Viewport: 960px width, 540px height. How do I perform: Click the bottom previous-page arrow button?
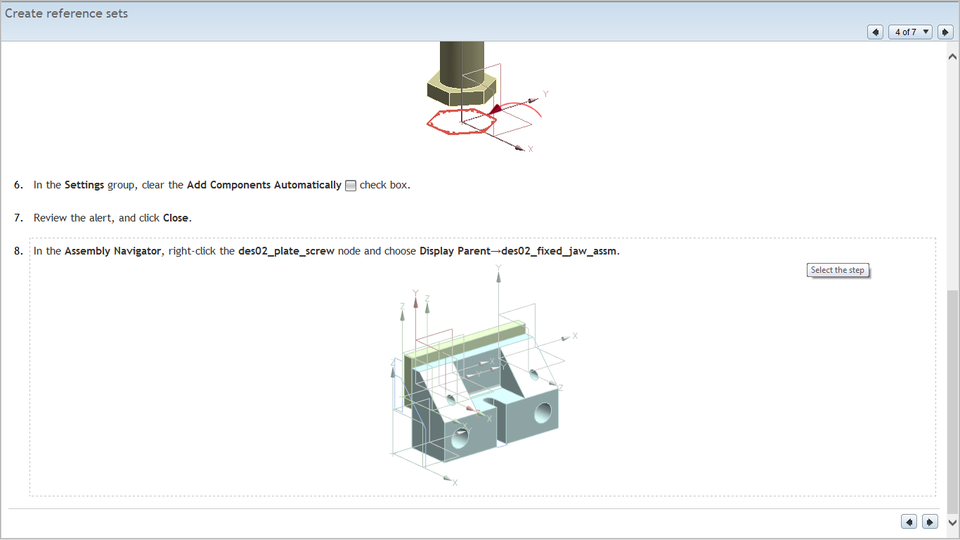coord(908,522)
